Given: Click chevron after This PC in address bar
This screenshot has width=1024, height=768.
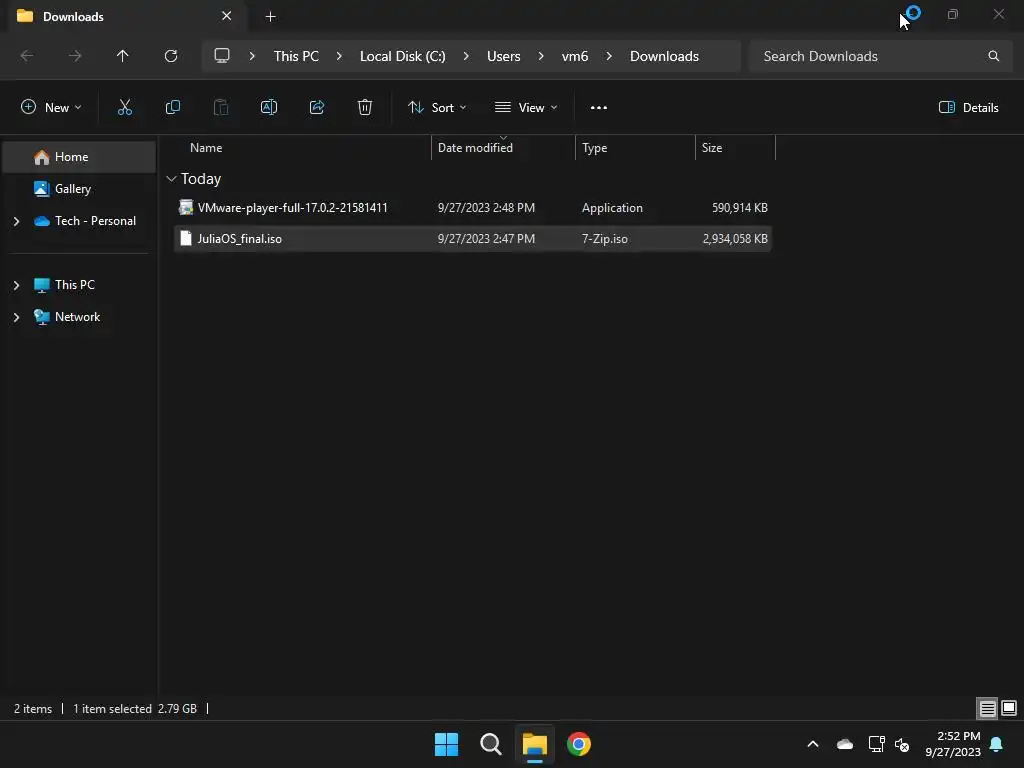Looking at the screenshot, I should pos(339,56).
